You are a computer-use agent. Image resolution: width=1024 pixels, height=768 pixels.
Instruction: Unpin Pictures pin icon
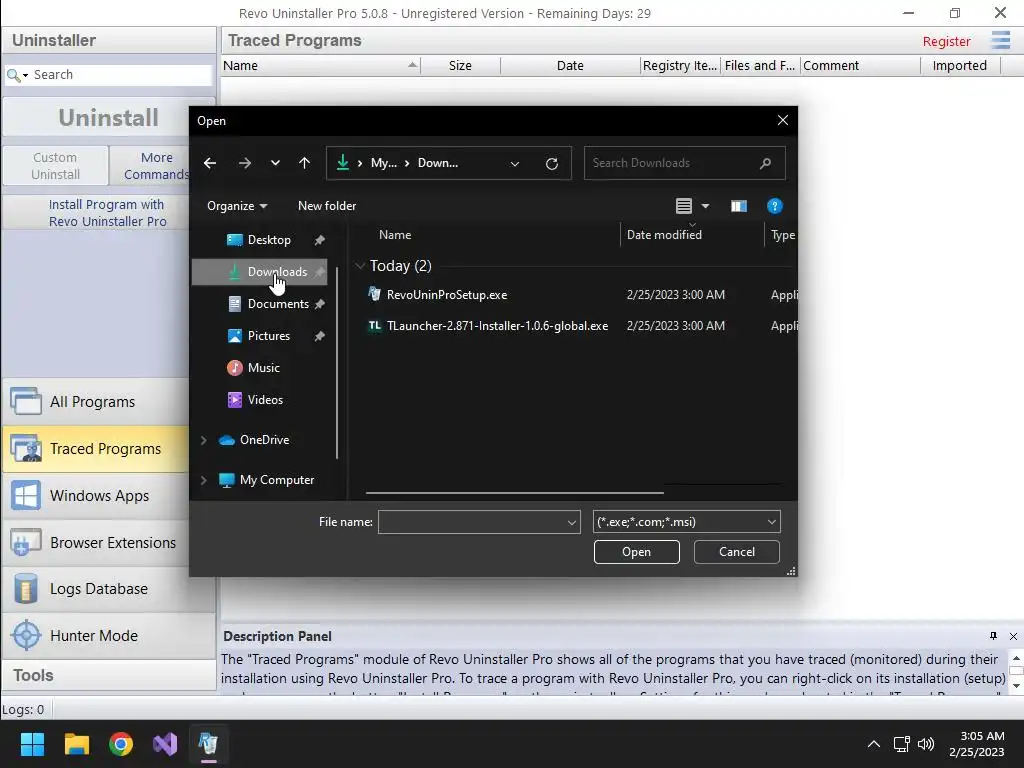(319, 336)
